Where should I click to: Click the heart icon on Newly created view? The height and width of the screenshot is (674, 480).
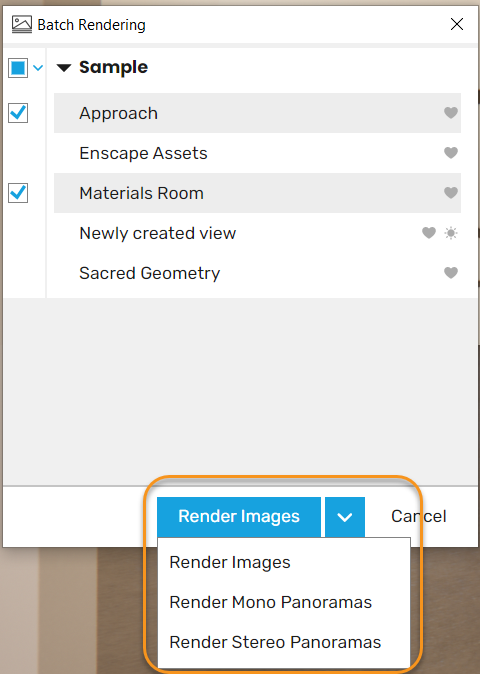click(429, 233)
